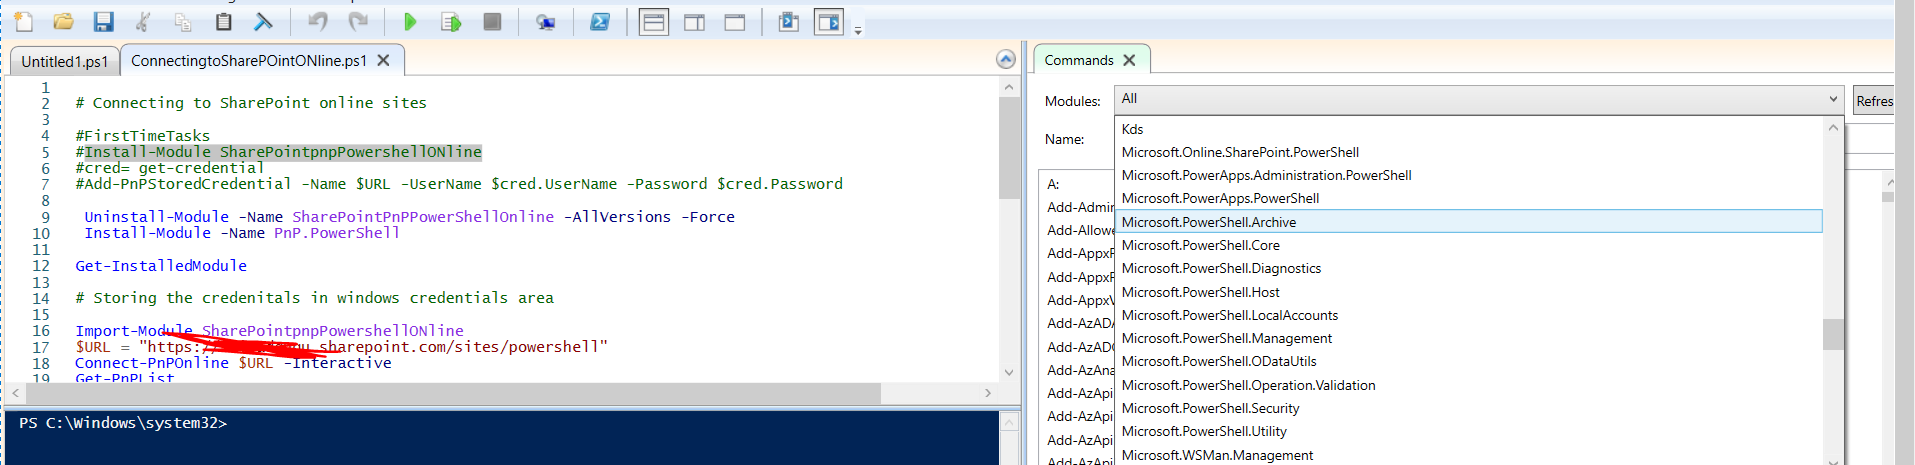The height and width of the screenshot is (465, 1915).
Task: Pick Microsoft.PowerShell.Security in the list
Action: tap(1468, 408)
